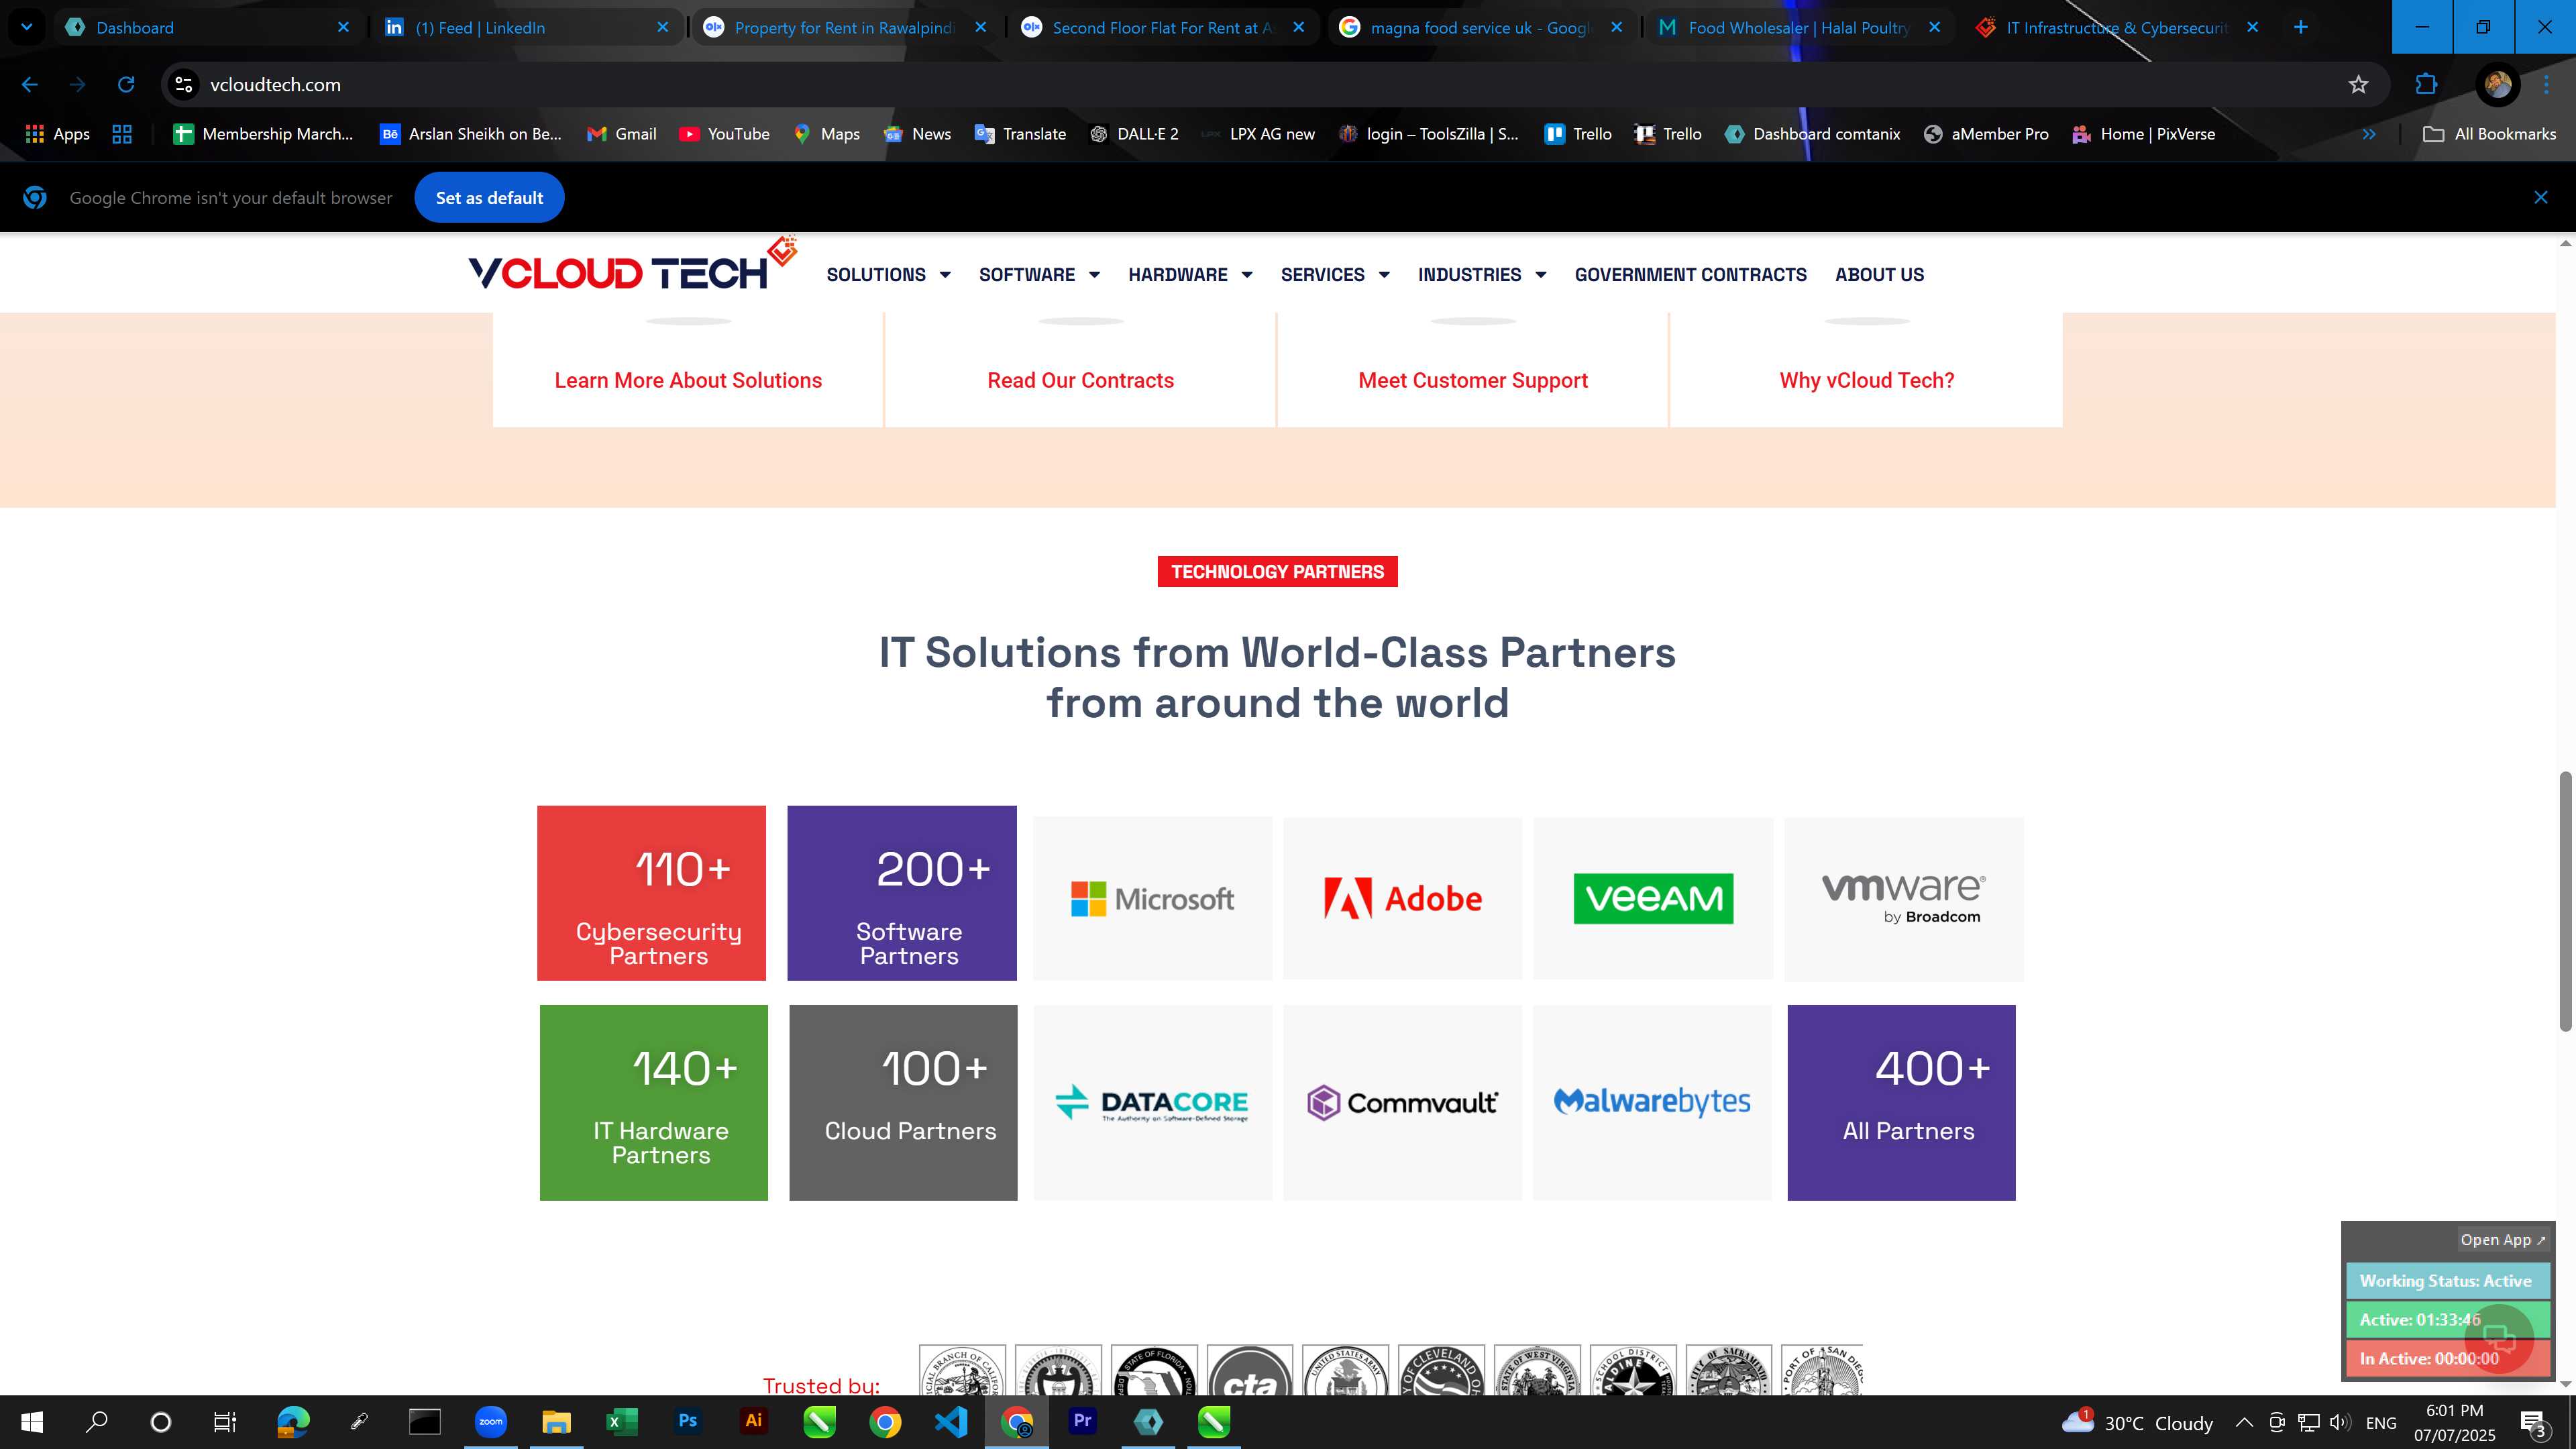Open a new browser tab
Image resolution: width=2576 pixels, height=1449 pixels.
[2300, 27]
